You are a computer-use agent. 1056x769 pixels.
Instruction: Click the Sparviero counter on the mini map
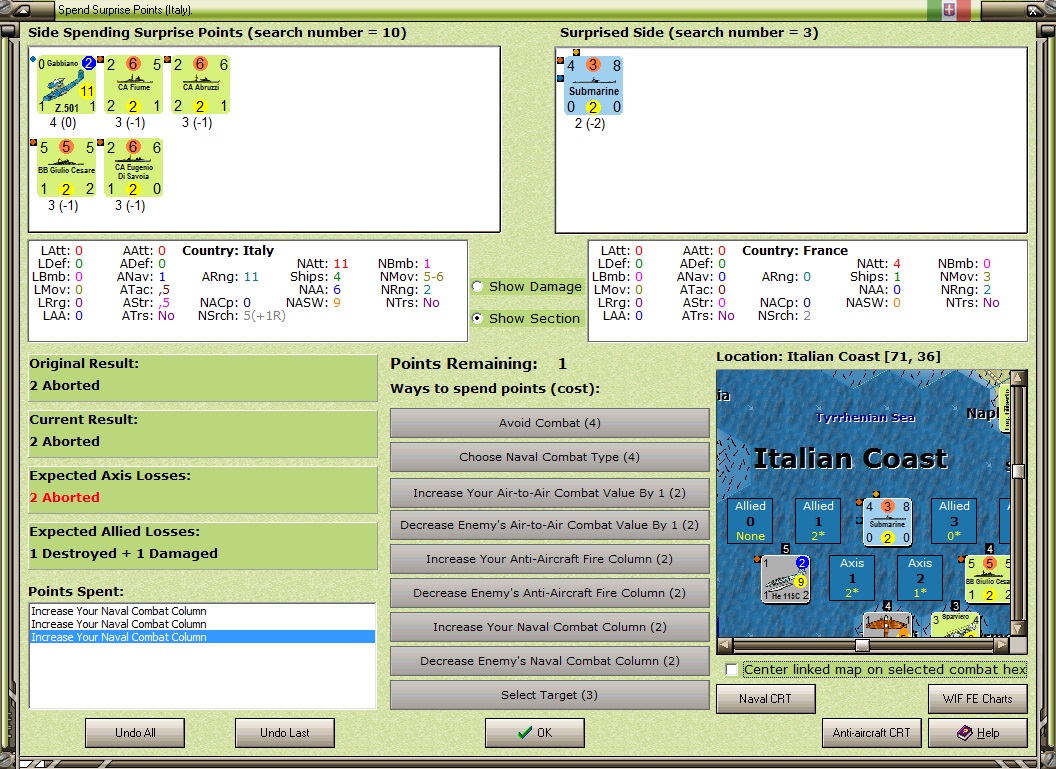click(955, 624)
